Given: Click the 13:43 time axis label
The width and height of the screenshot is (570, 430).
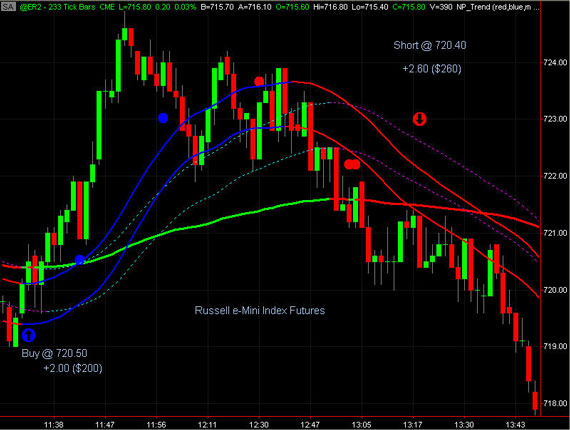Looking at the screenshot, I should (515, 425).
